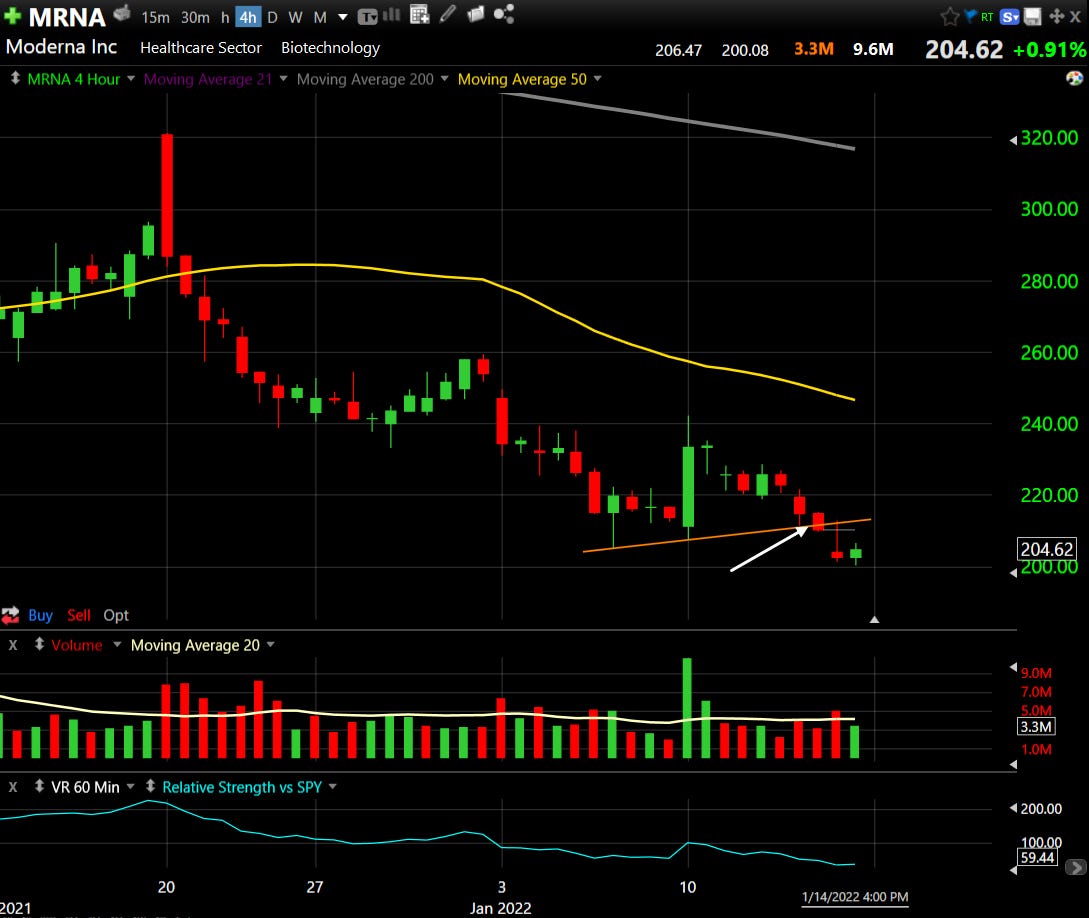
Task: Open the chart template T icon
Action: (367, 17)
